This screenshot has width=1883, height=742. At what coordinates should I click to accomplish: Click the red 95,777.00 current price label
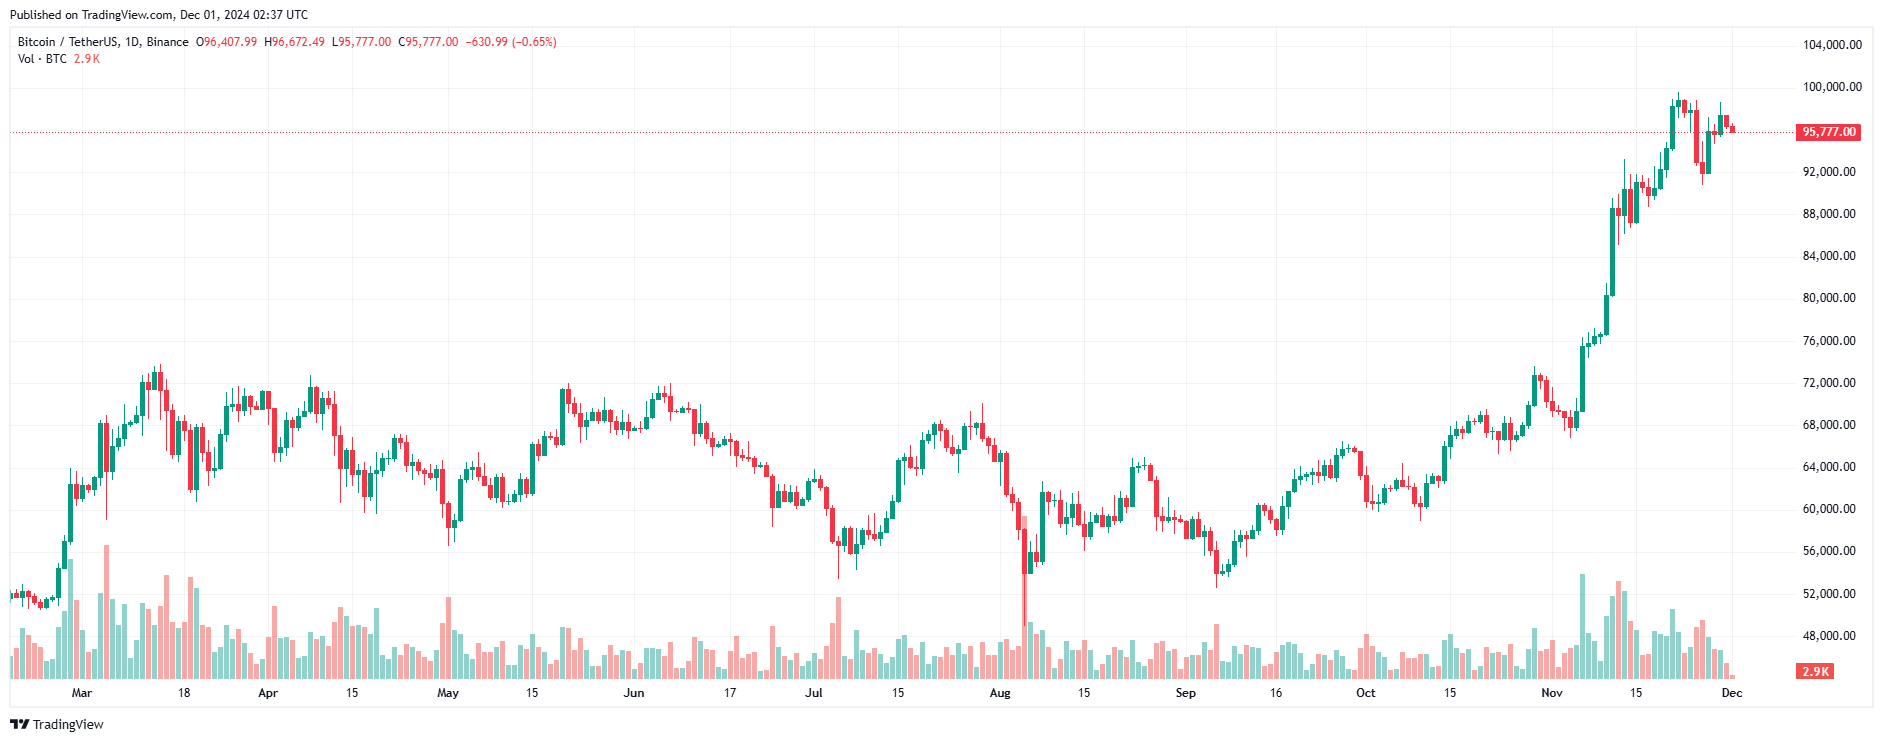pyautogui.click(x=1828, y=132)
